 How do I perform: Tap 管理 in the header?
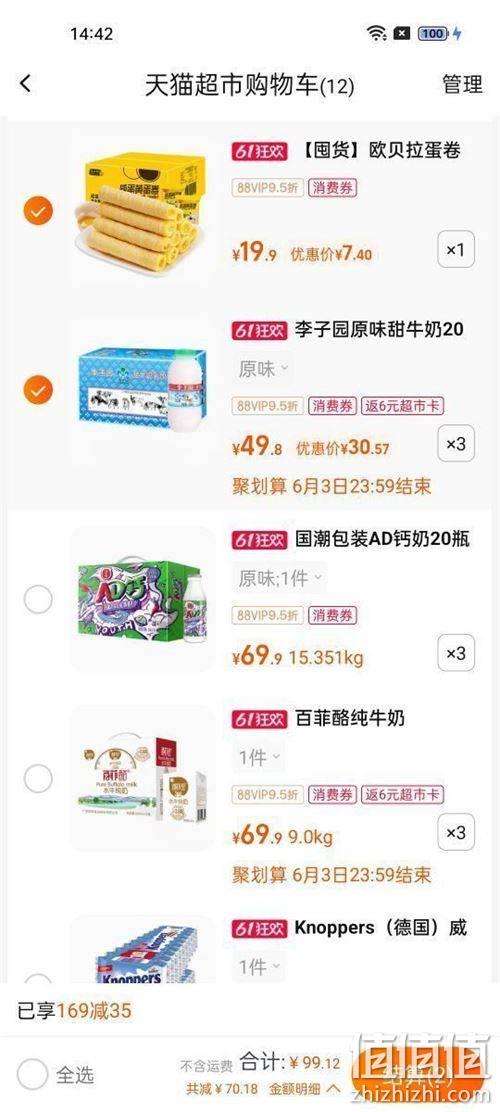[x=462, y=84]
